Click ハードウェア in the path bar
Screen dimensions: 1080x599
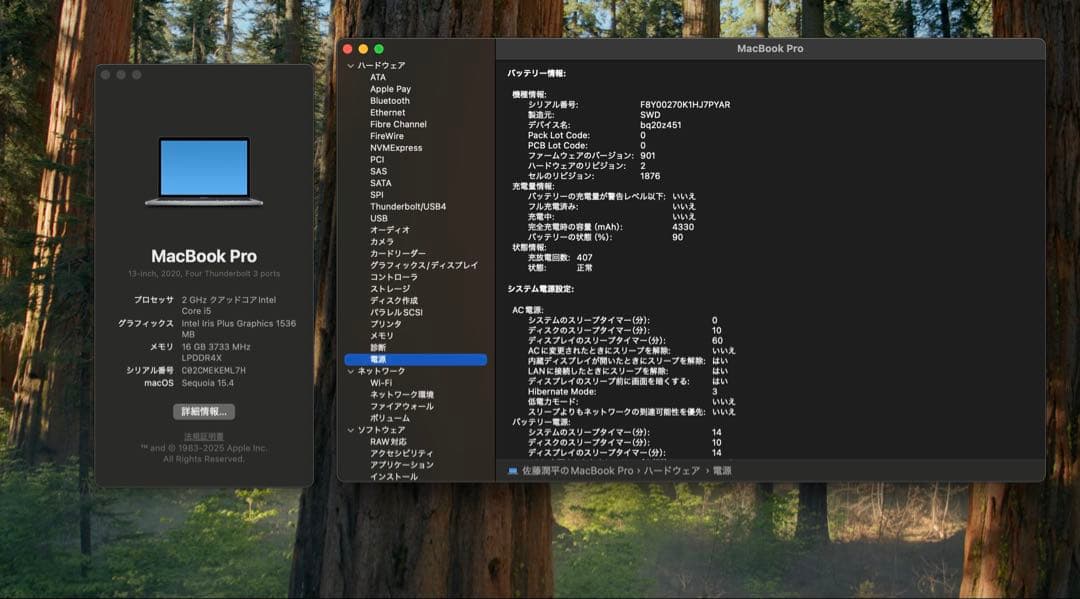[x=671, y=471]
